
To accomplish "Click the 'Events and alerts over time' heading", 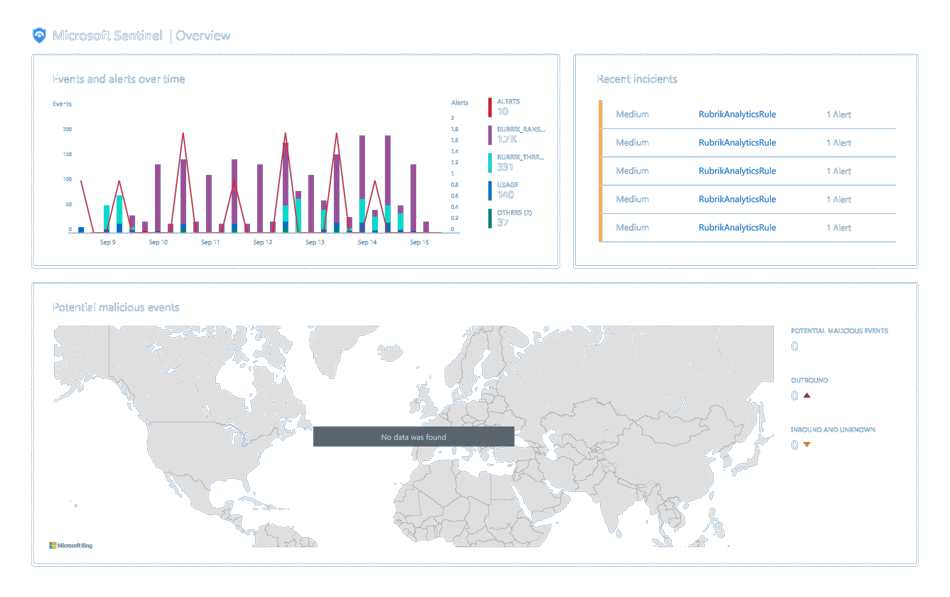I will pos(119,79).
